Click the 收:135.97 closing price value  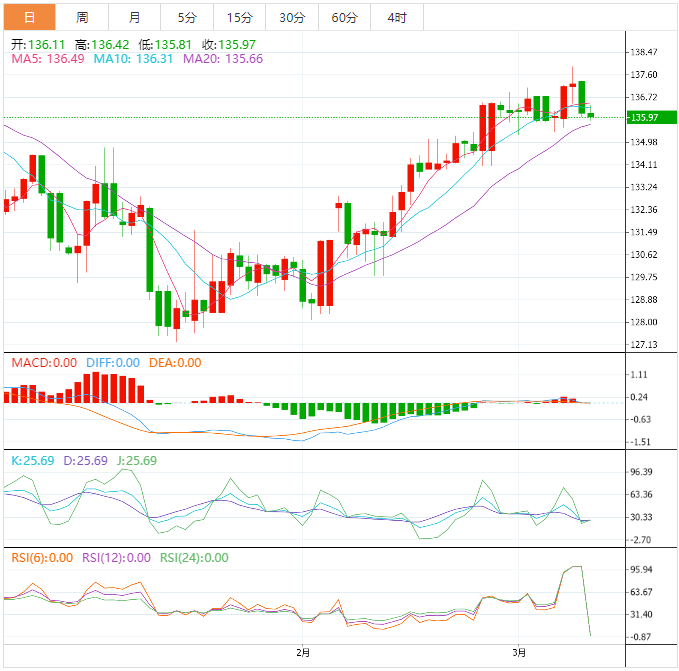[x=229, y=45]
